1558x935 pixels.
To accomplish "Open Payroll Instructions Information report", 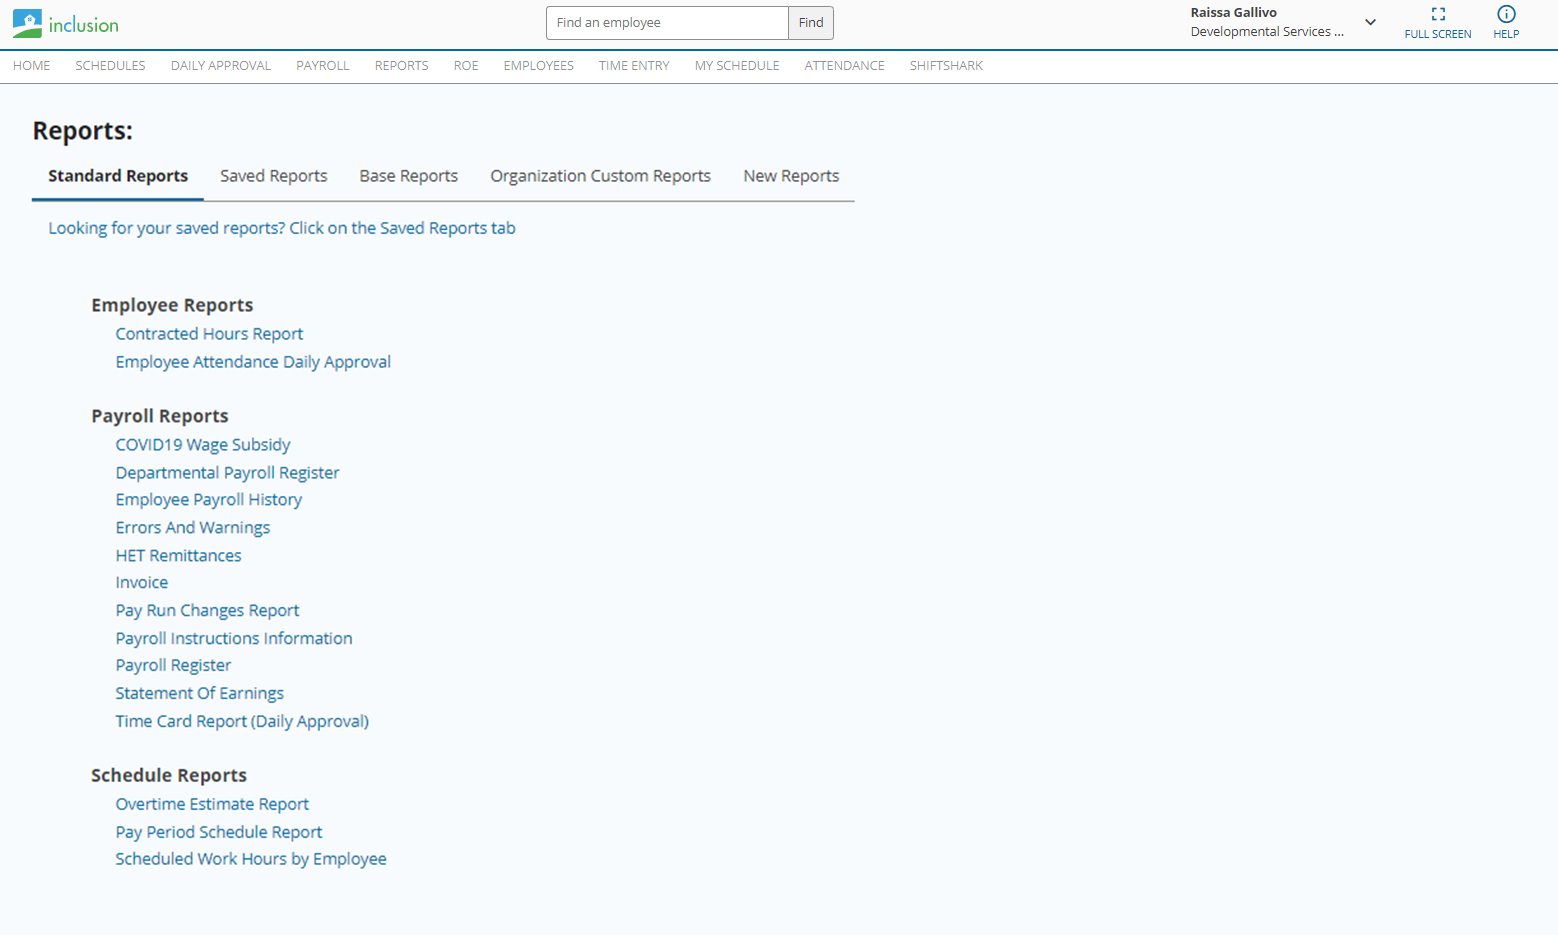I will click(234, 639).
